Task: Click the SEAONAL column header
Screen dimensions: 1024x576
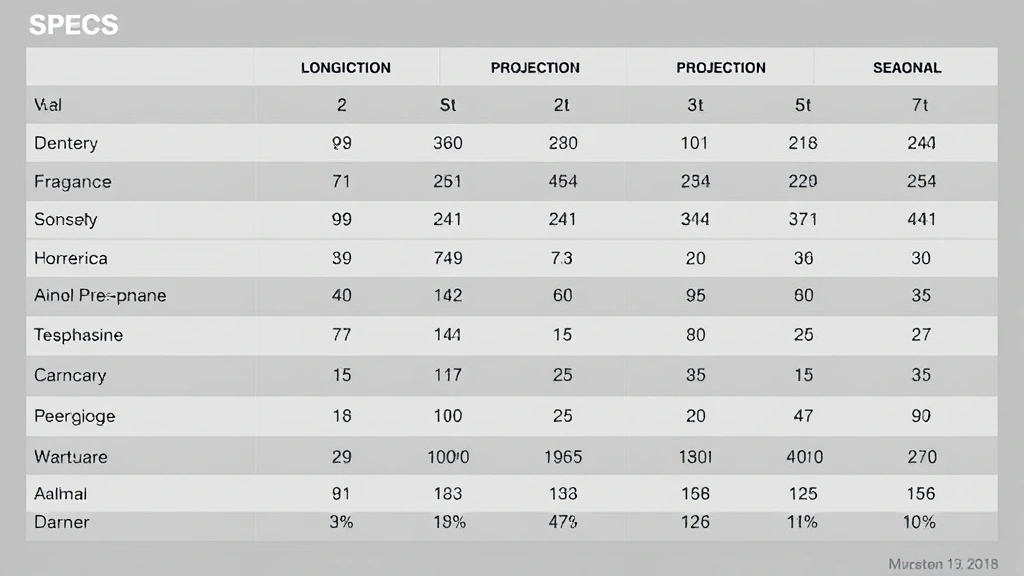Action: pos(907,68)
